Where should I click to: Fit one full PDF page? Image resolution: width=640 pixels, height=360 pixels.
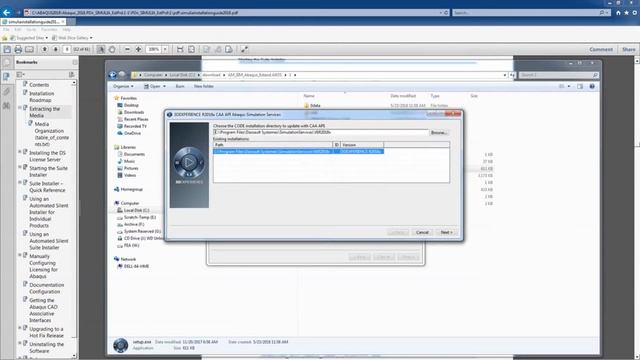click(x=191, y=49)
